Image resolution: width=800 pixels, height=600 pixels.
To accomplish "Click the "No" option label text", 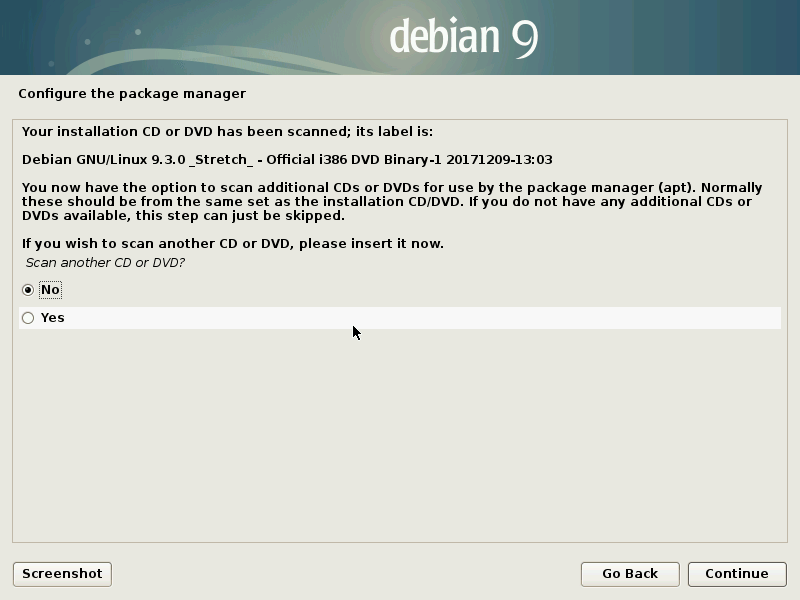I will click(x=50, y=290).
